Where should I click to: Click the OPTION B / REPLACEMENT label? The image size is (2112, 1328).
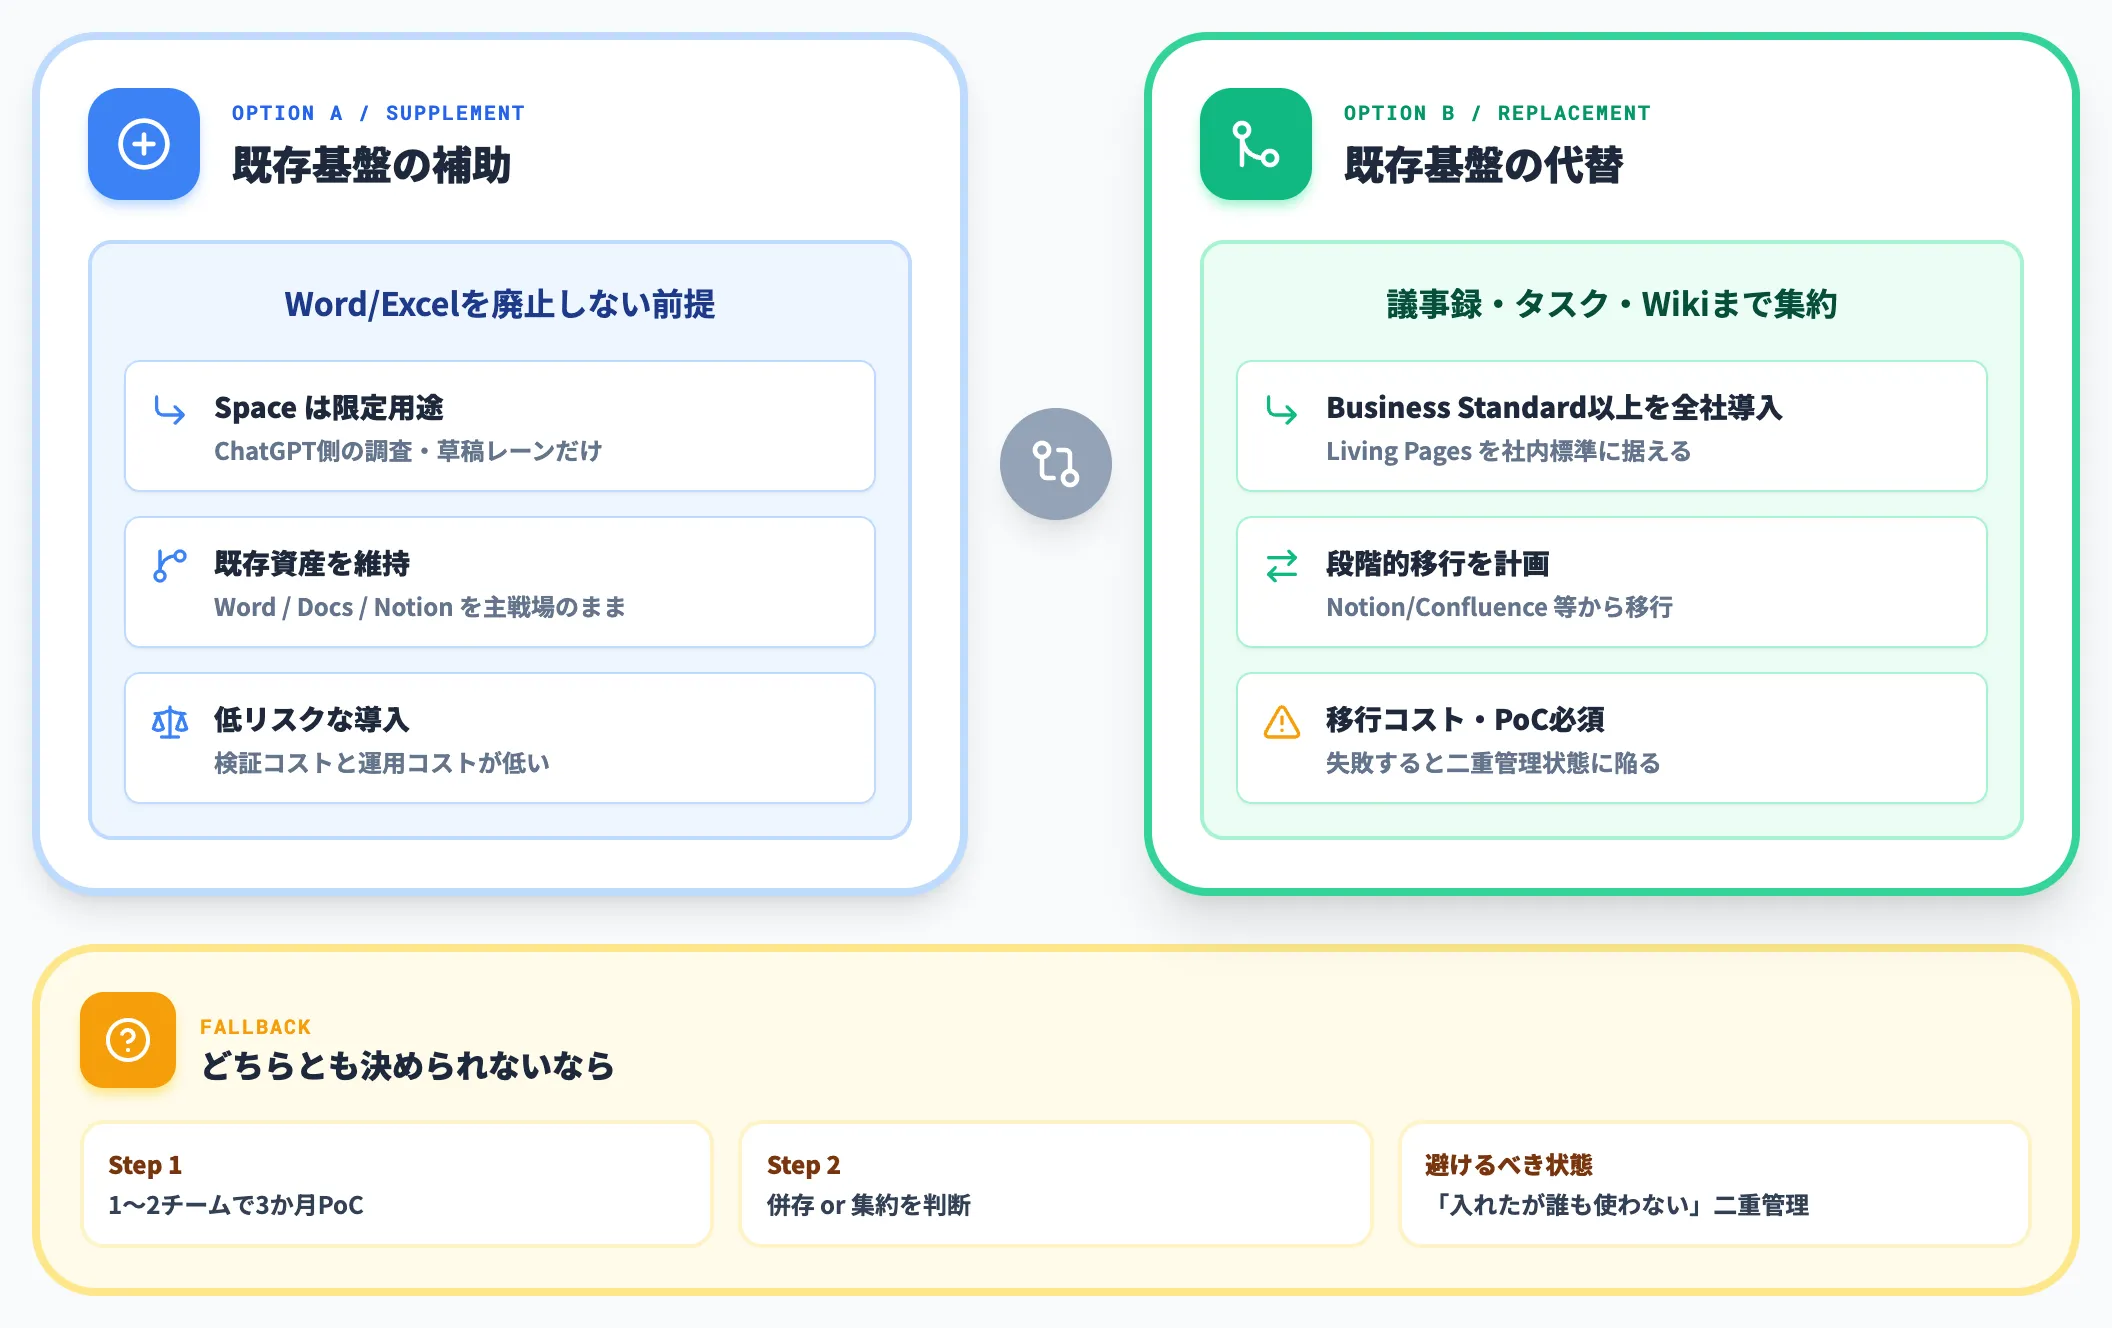(x=1497, y=113)
